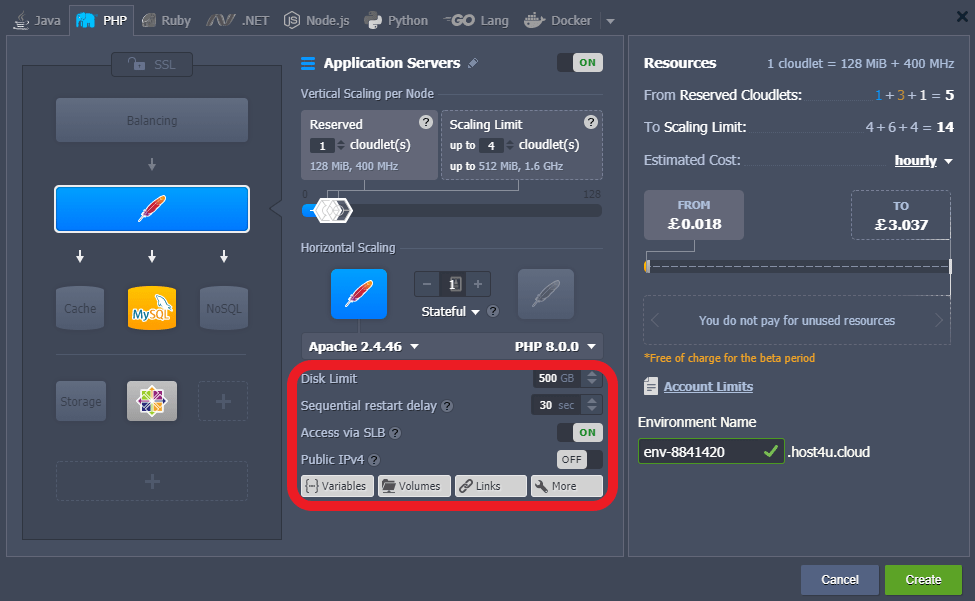Enable SSL via the lock button
Screen dimensions: 975x601
pos(152,64)
